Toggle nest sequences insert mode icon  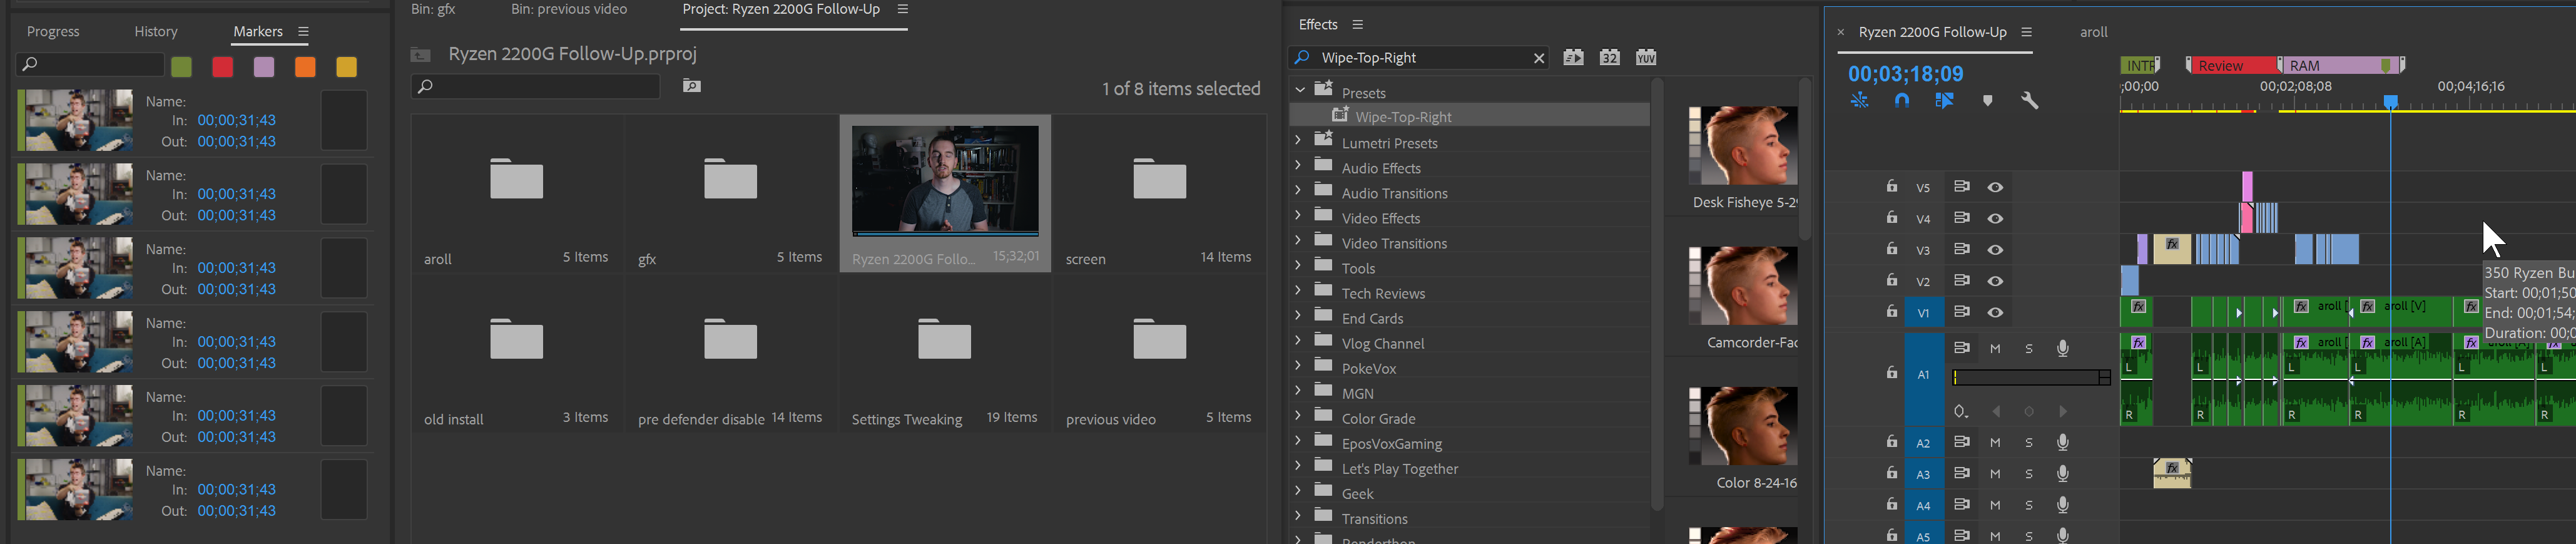[1859, 101]
